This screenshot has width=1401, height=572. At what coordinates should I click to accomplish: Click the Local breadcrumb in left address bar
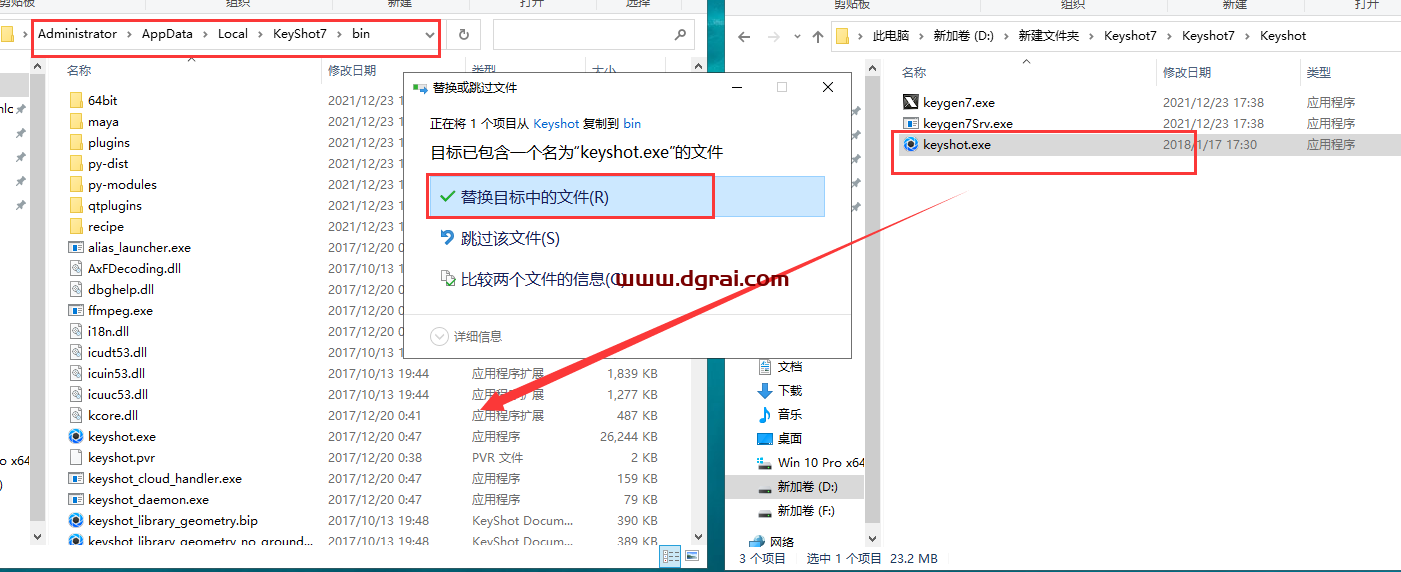pos(233,33)
